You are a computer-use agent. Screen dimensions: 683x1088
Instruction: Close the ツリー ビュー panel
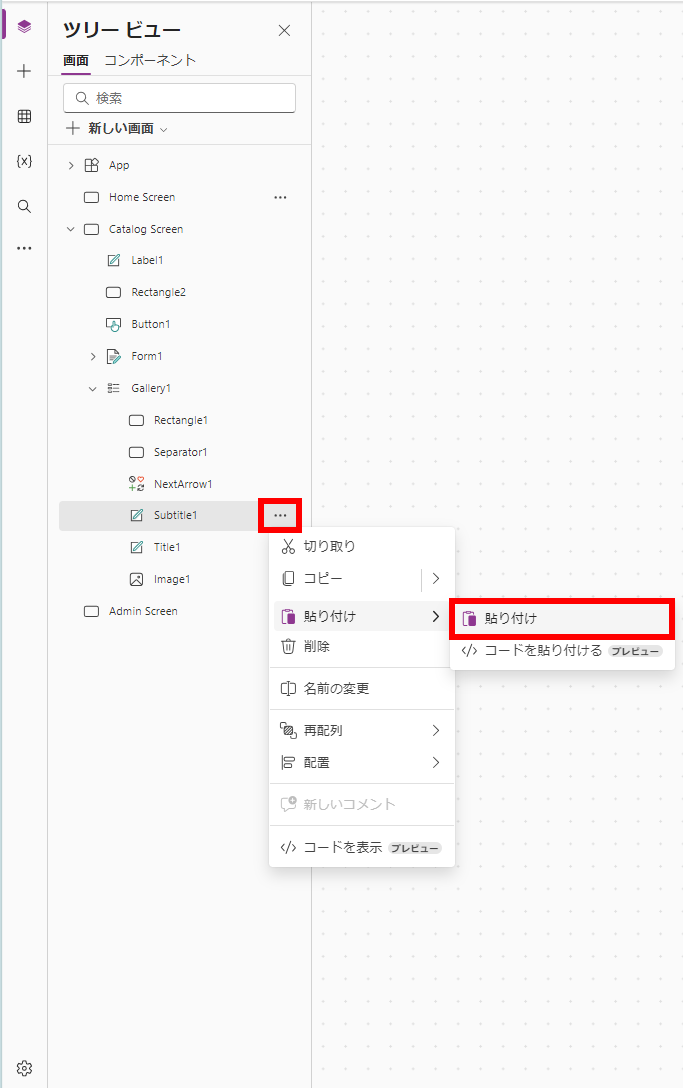[284, 31]
